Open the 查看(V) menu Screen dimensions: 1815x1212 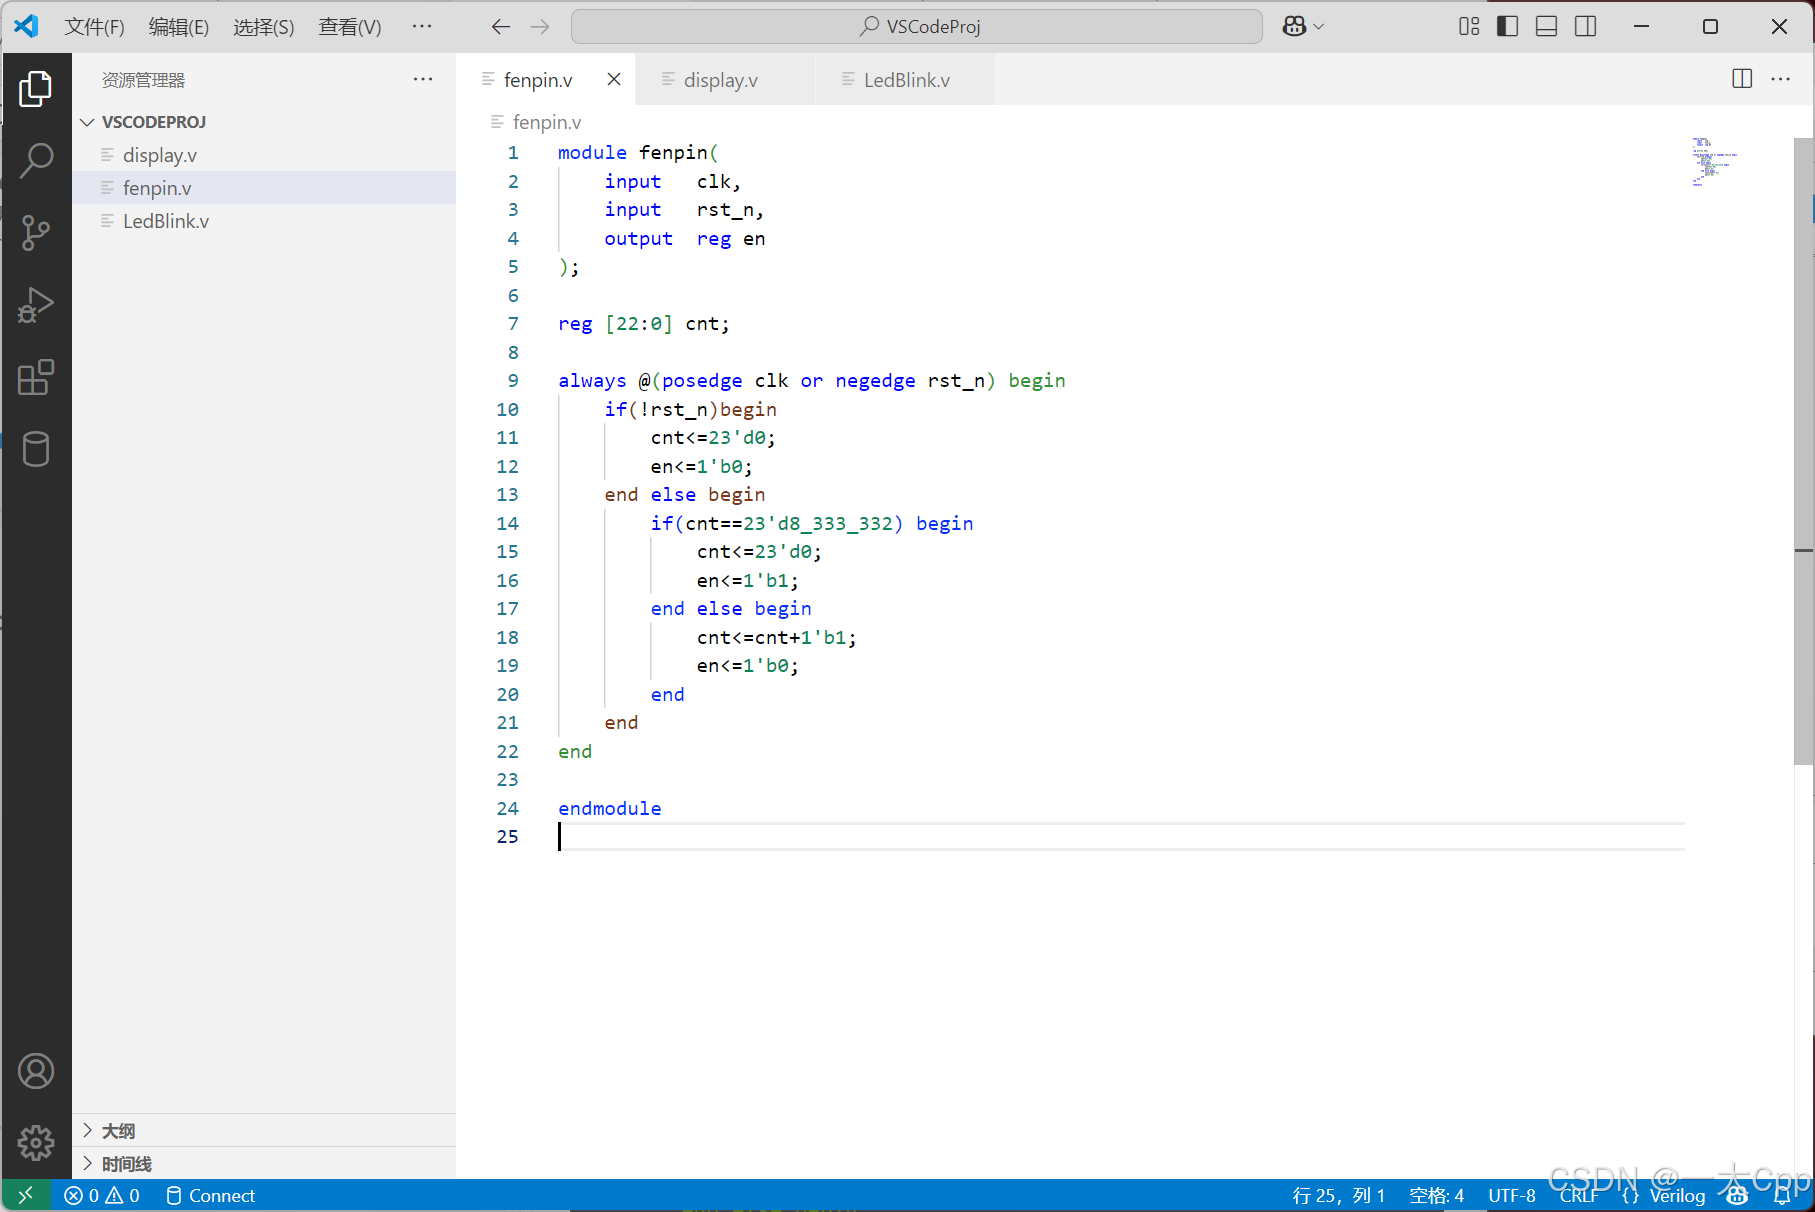point(350,27)
